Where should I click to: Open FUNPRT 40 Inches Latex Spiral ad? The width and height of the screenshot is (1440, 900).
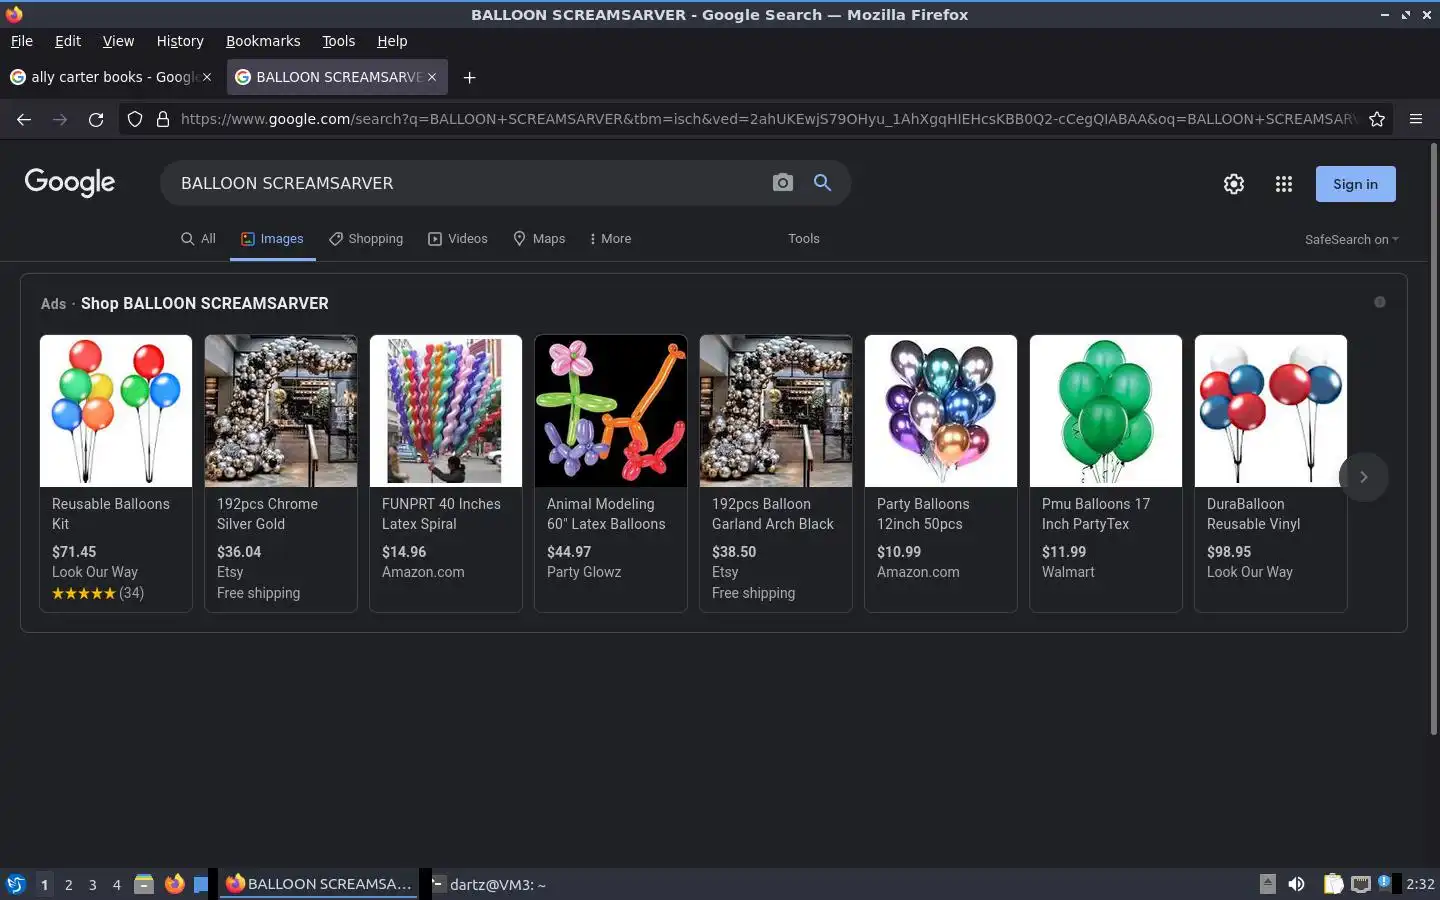point(446,473)
